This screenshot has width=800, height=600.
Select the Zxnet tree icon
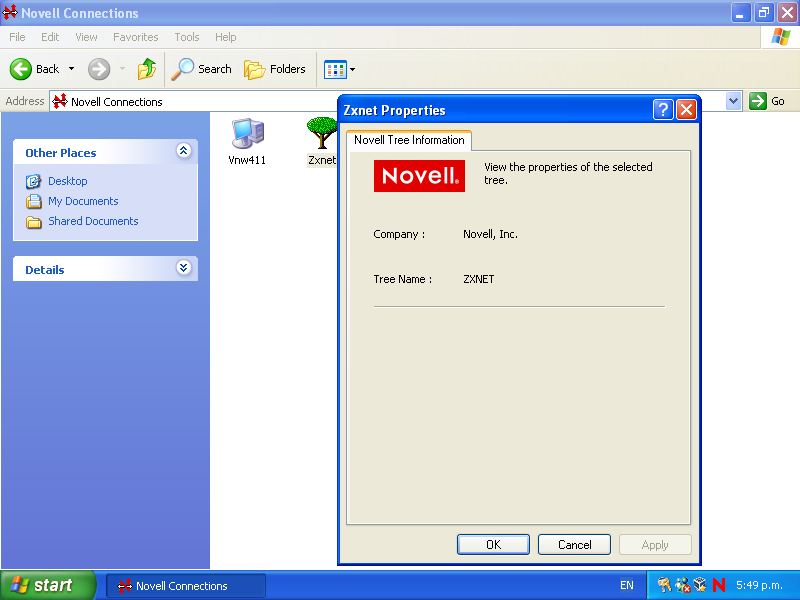[x=322, y=133]
